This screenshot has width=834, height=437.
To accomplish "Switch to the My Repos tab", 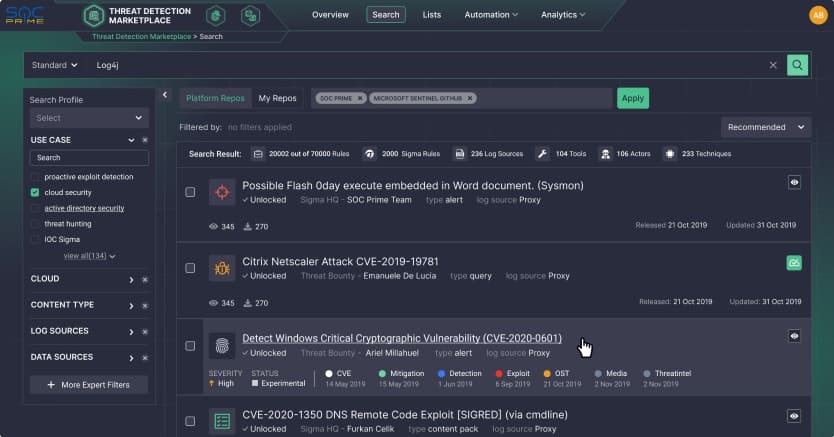I will click(x=277, y=98).
